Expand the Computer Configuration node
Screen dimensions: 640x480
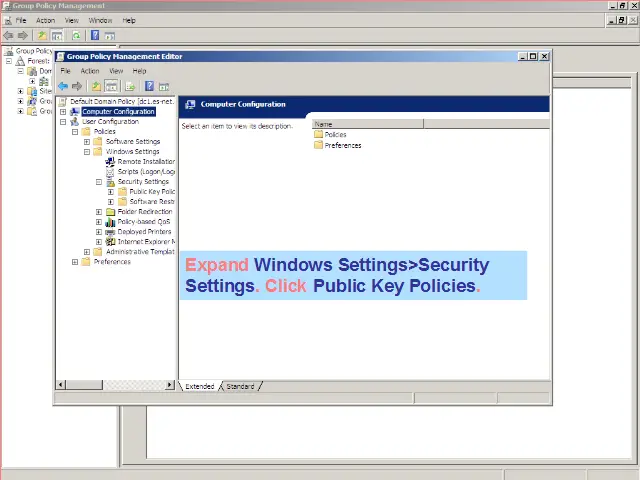(x=63, y=112)
